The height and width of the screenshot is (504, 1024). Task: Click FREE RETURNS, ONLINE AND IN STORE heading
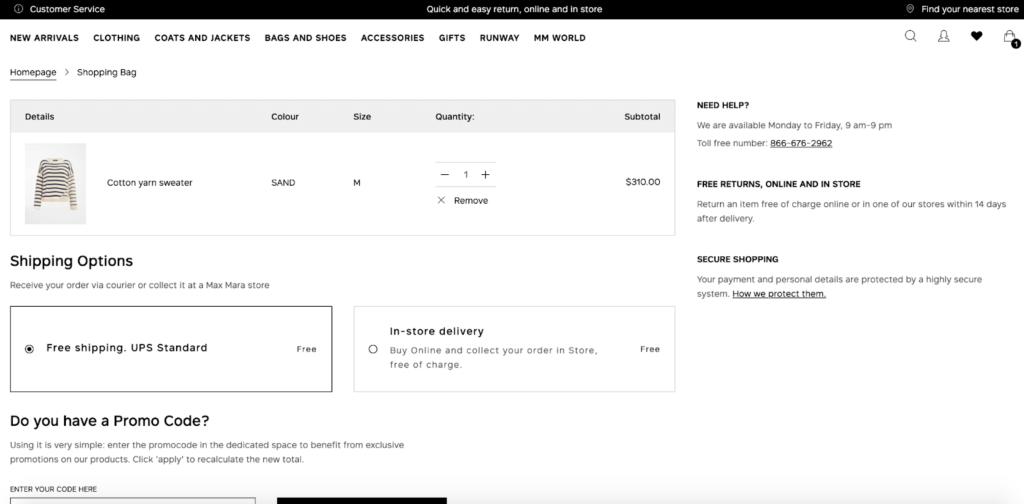(x=778, y=184)
